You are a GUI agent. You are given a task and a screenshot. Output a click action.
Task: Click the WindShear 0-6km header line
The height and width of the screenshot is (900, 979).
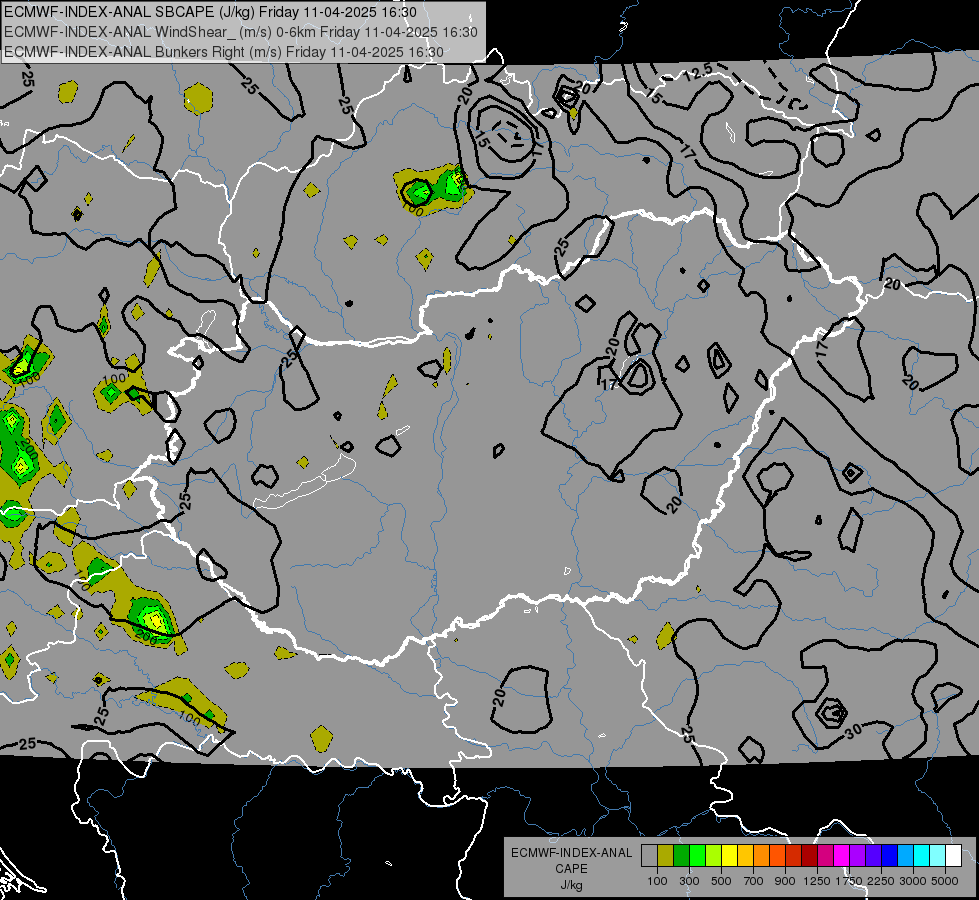point(240,32)
